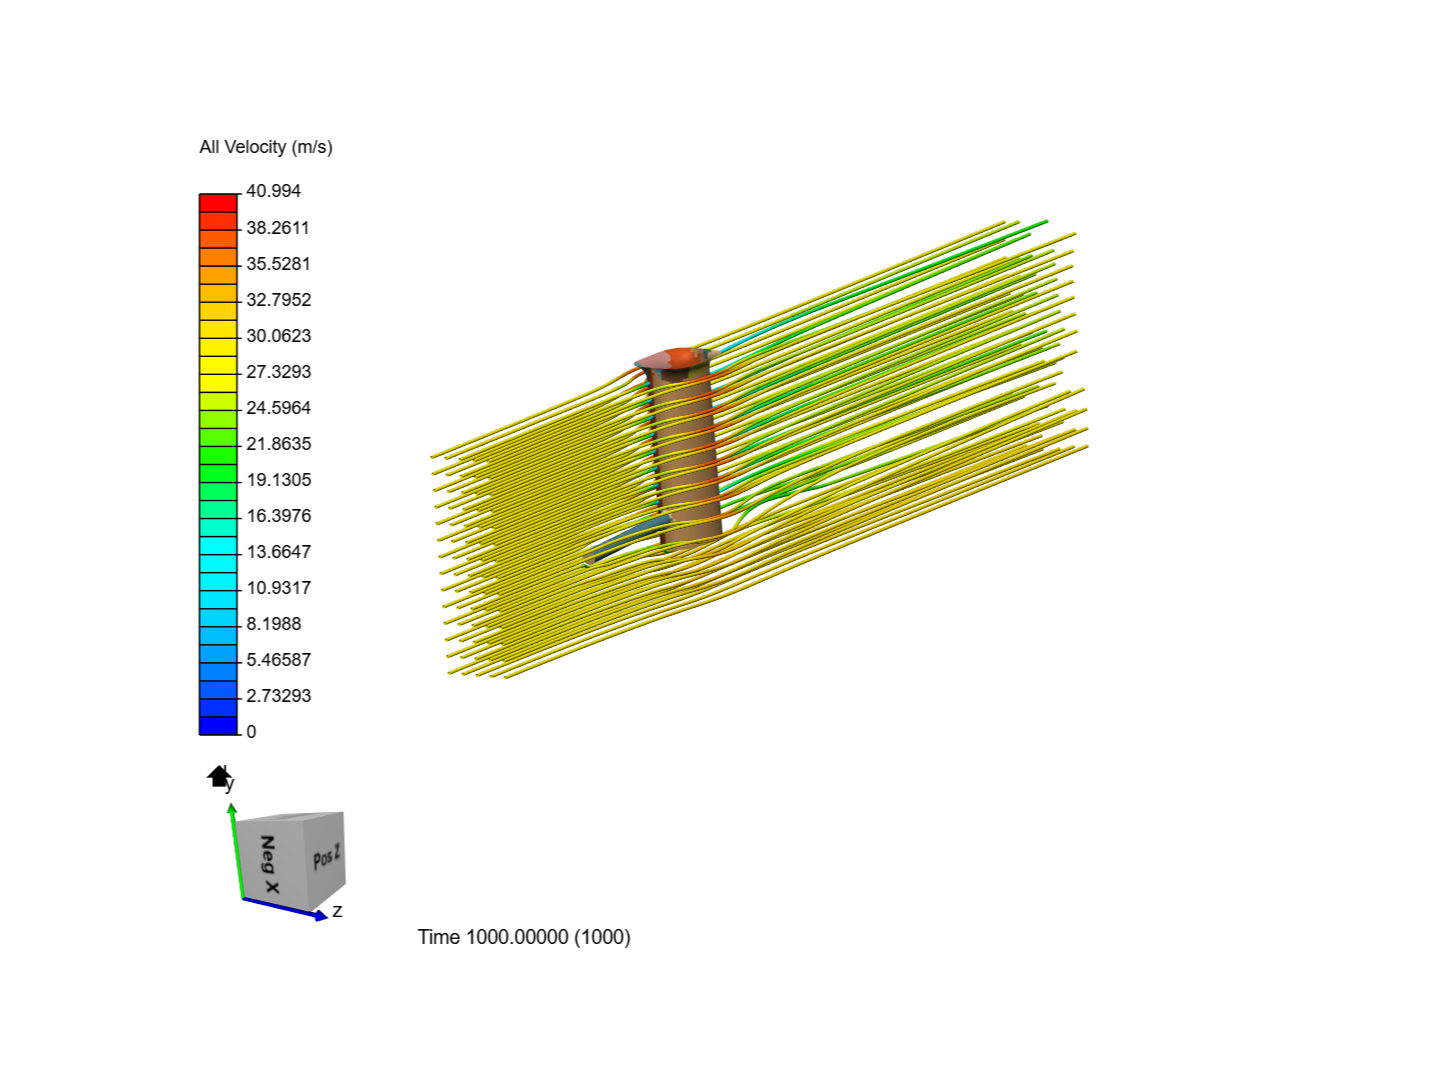
Task: Pick the bottom dark blue legend band
Action: coord(218,726)
